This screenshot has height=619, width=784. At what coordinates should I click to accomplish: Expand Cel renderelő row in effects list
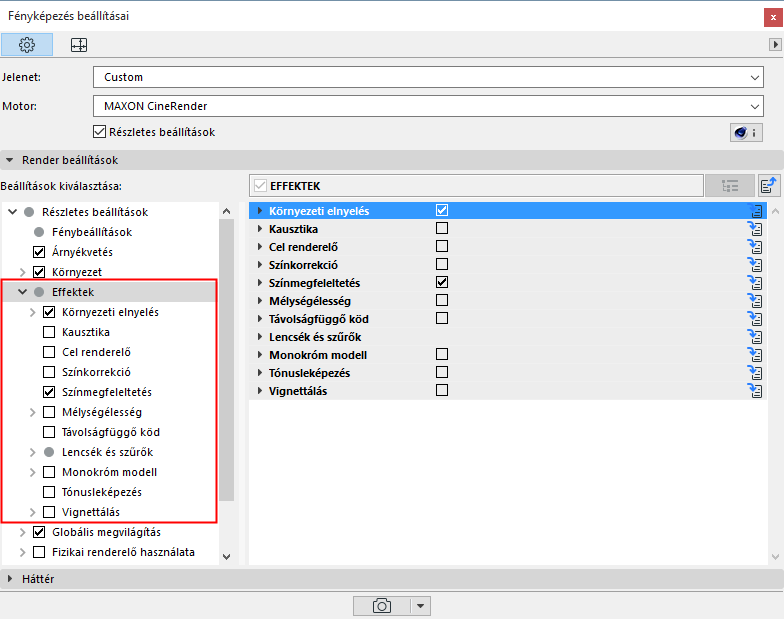click(260, 246)
